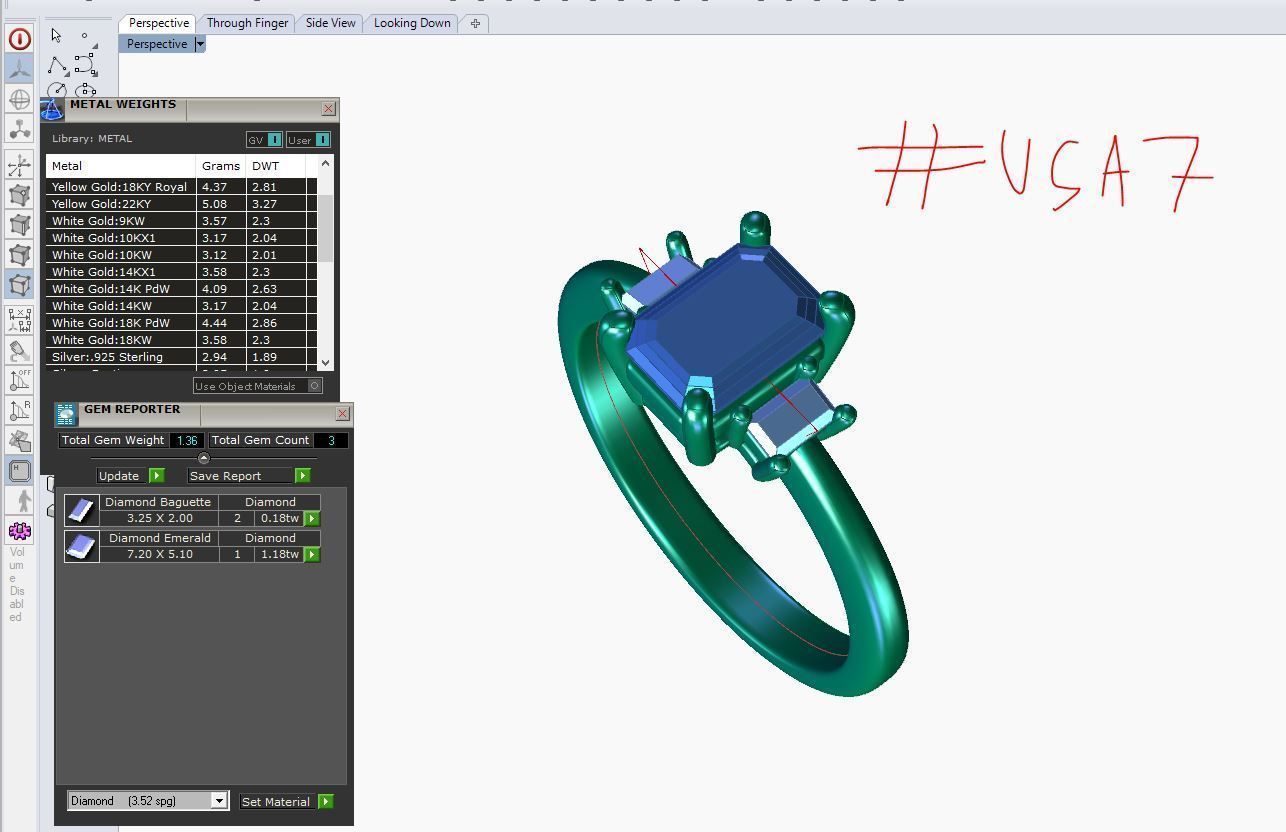Screen dimensions: 1286x832
Task: Click the Total Gem Weight value 1.36
Action: point(187,440)
